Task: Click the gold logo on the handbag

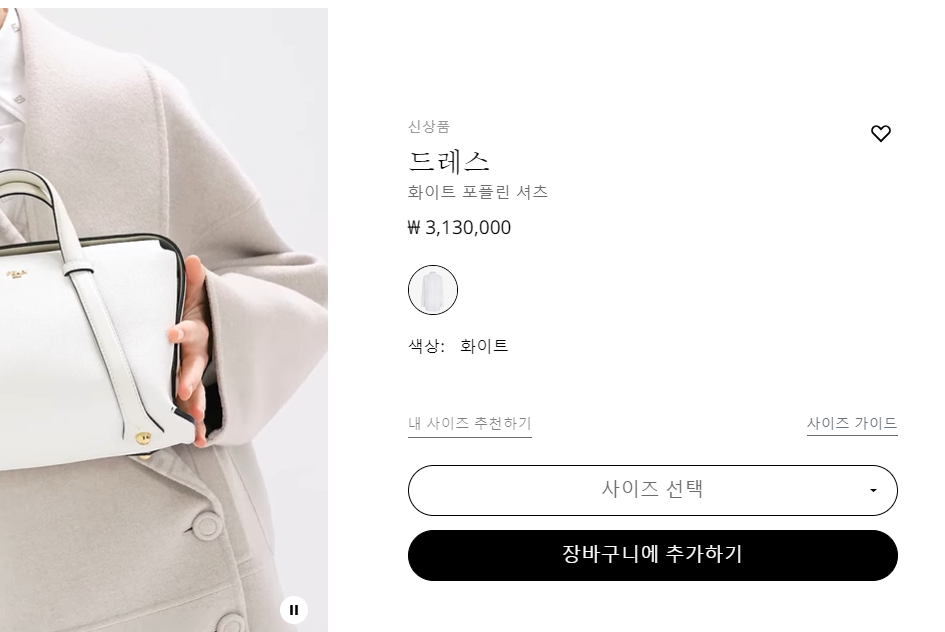Action: point(20,276)
